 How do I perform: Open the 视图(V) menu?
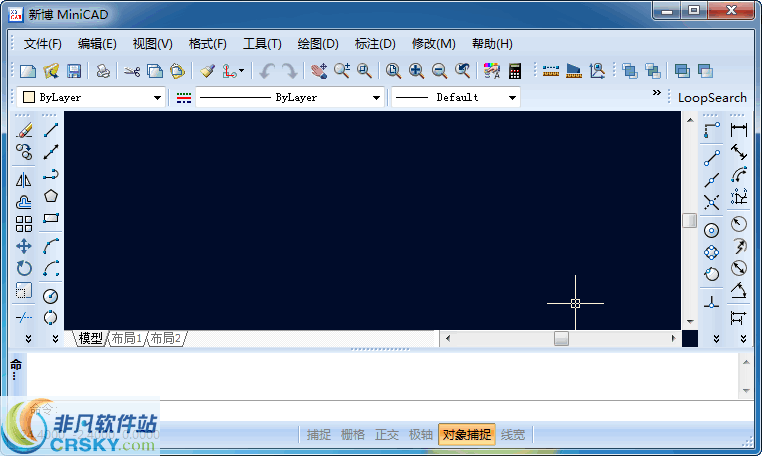(x=153, y=44)
